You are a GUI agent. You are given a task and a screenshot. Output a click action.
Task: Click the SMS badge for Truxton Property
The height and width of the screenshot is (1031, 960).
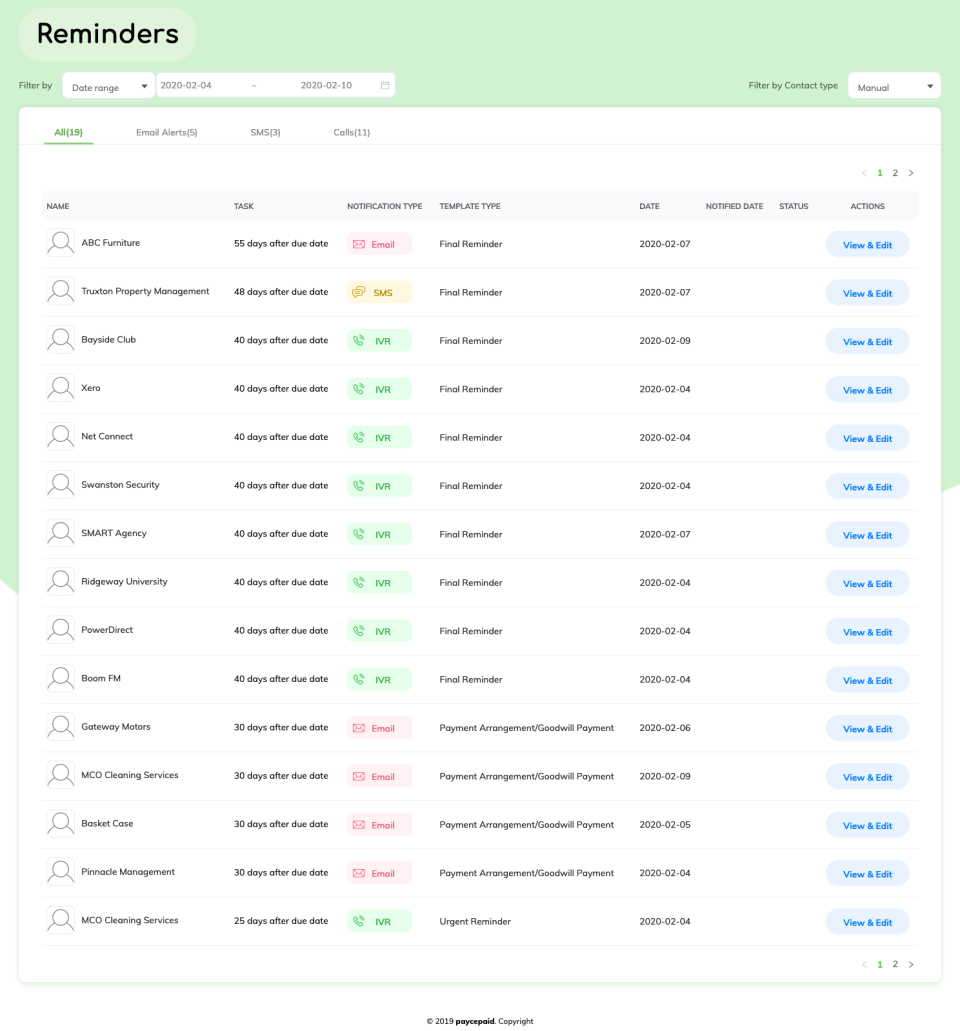379,293
